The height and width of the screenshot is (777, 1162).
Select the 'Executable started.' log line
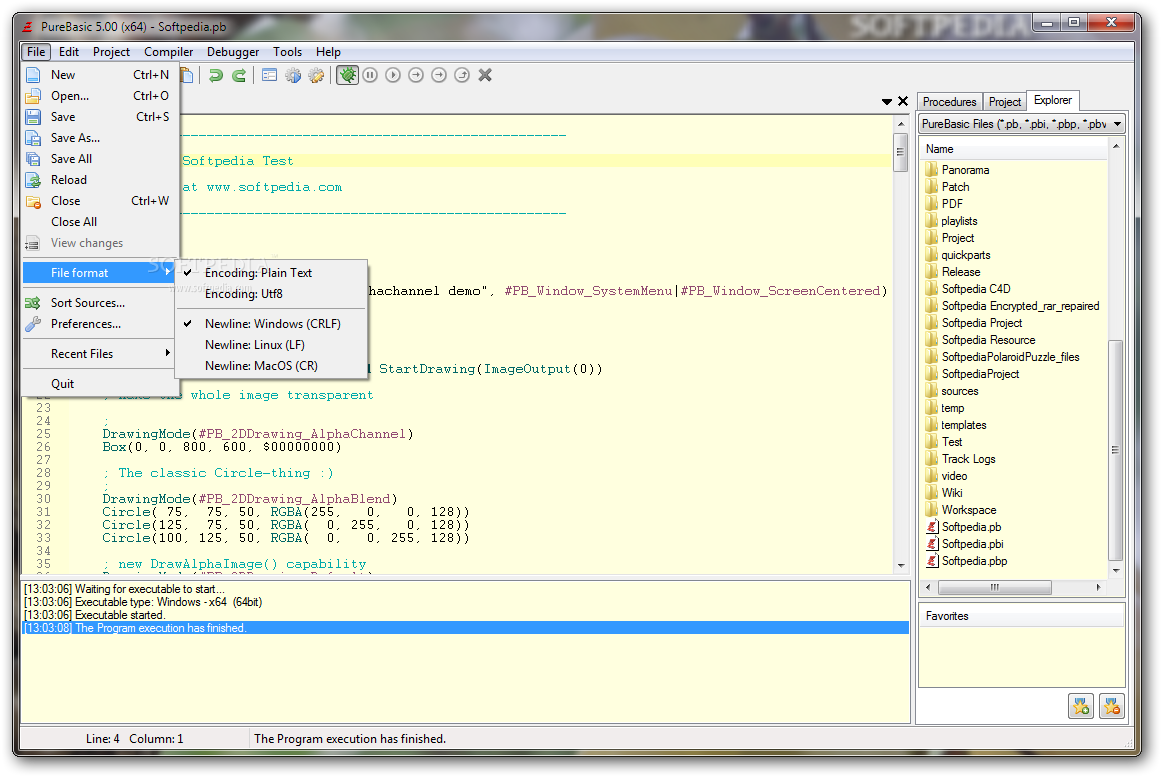click(465, 615)
